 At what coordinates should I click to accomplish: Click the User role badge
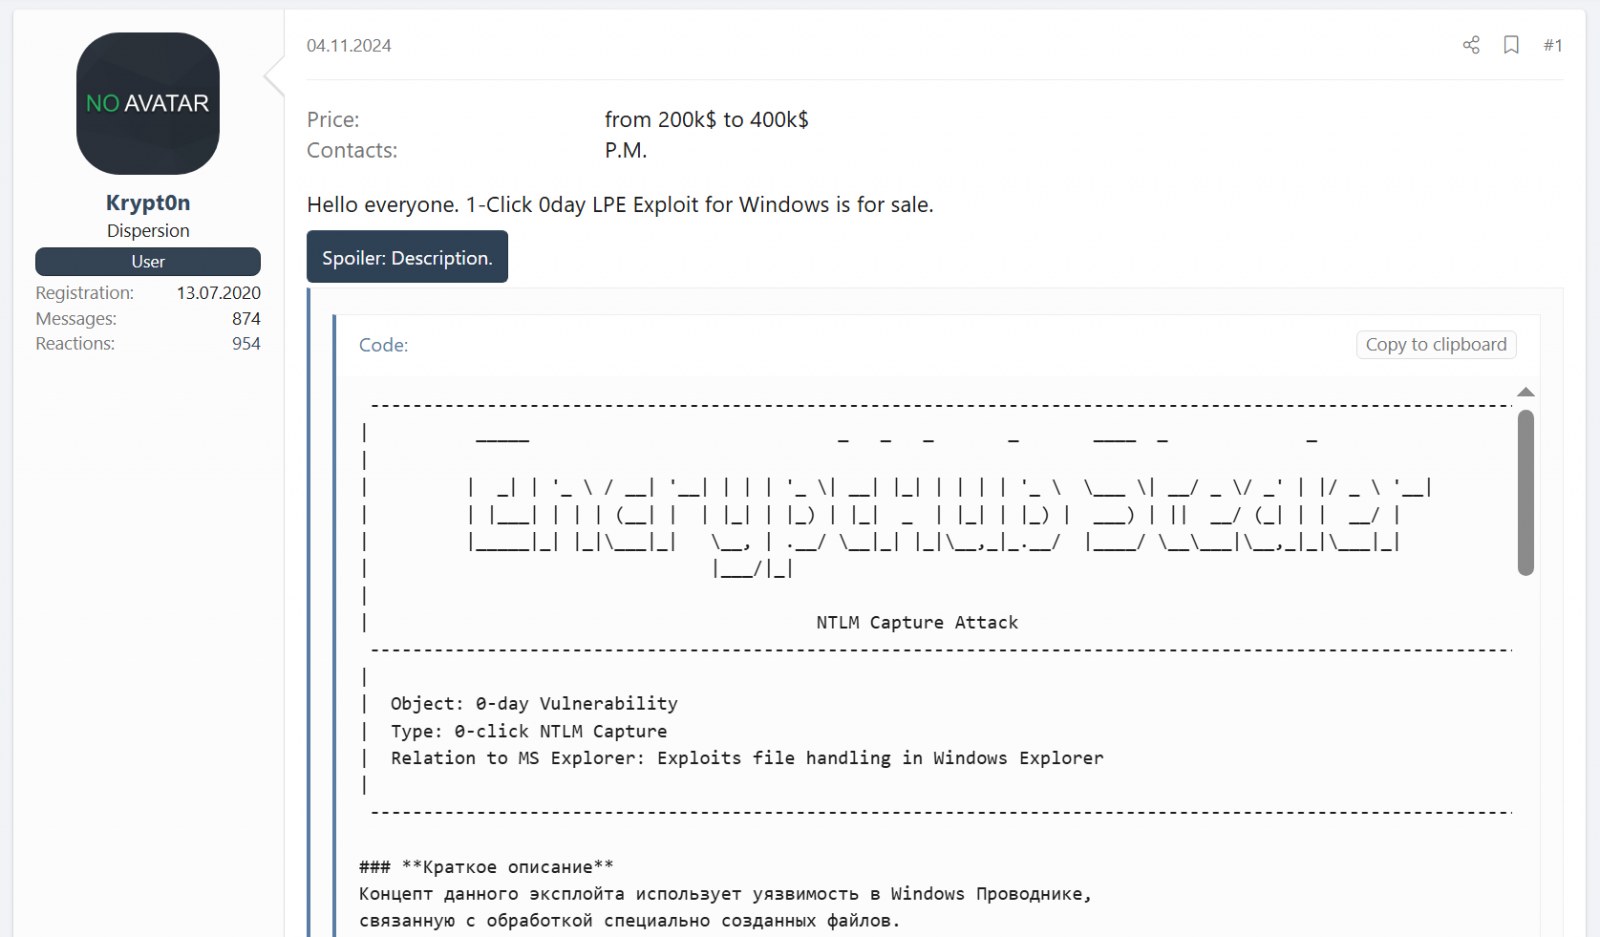[147, 261]
